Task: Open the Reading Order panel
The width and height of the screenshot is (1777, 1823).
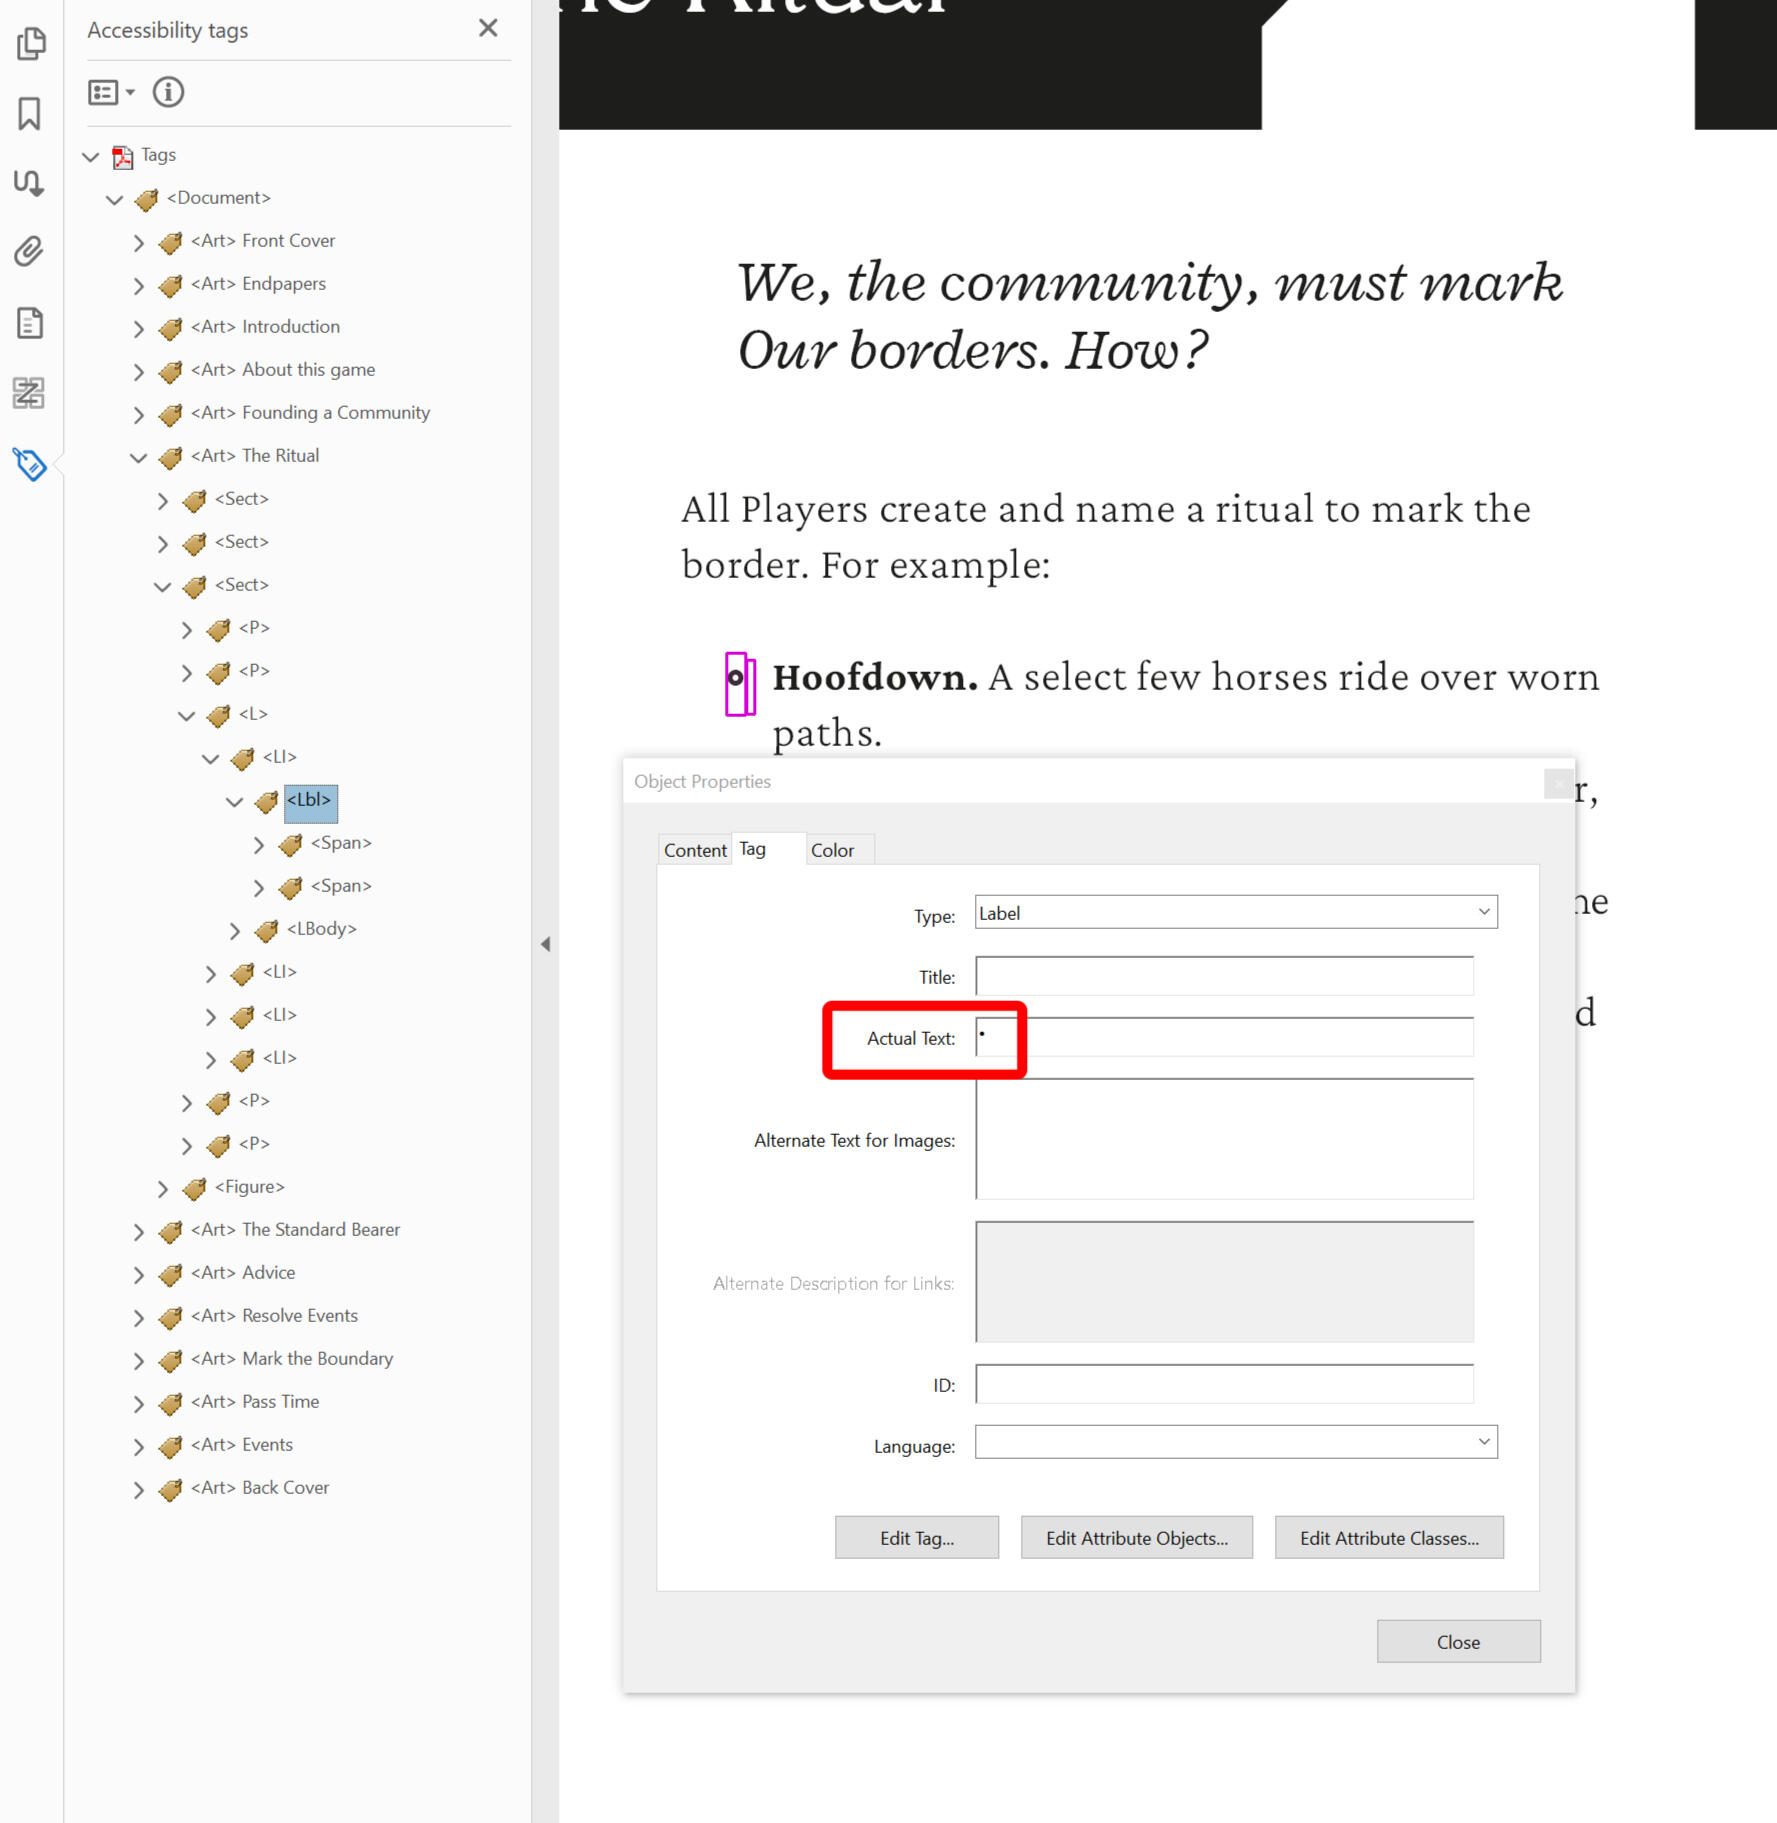Action: click(31, 184)
